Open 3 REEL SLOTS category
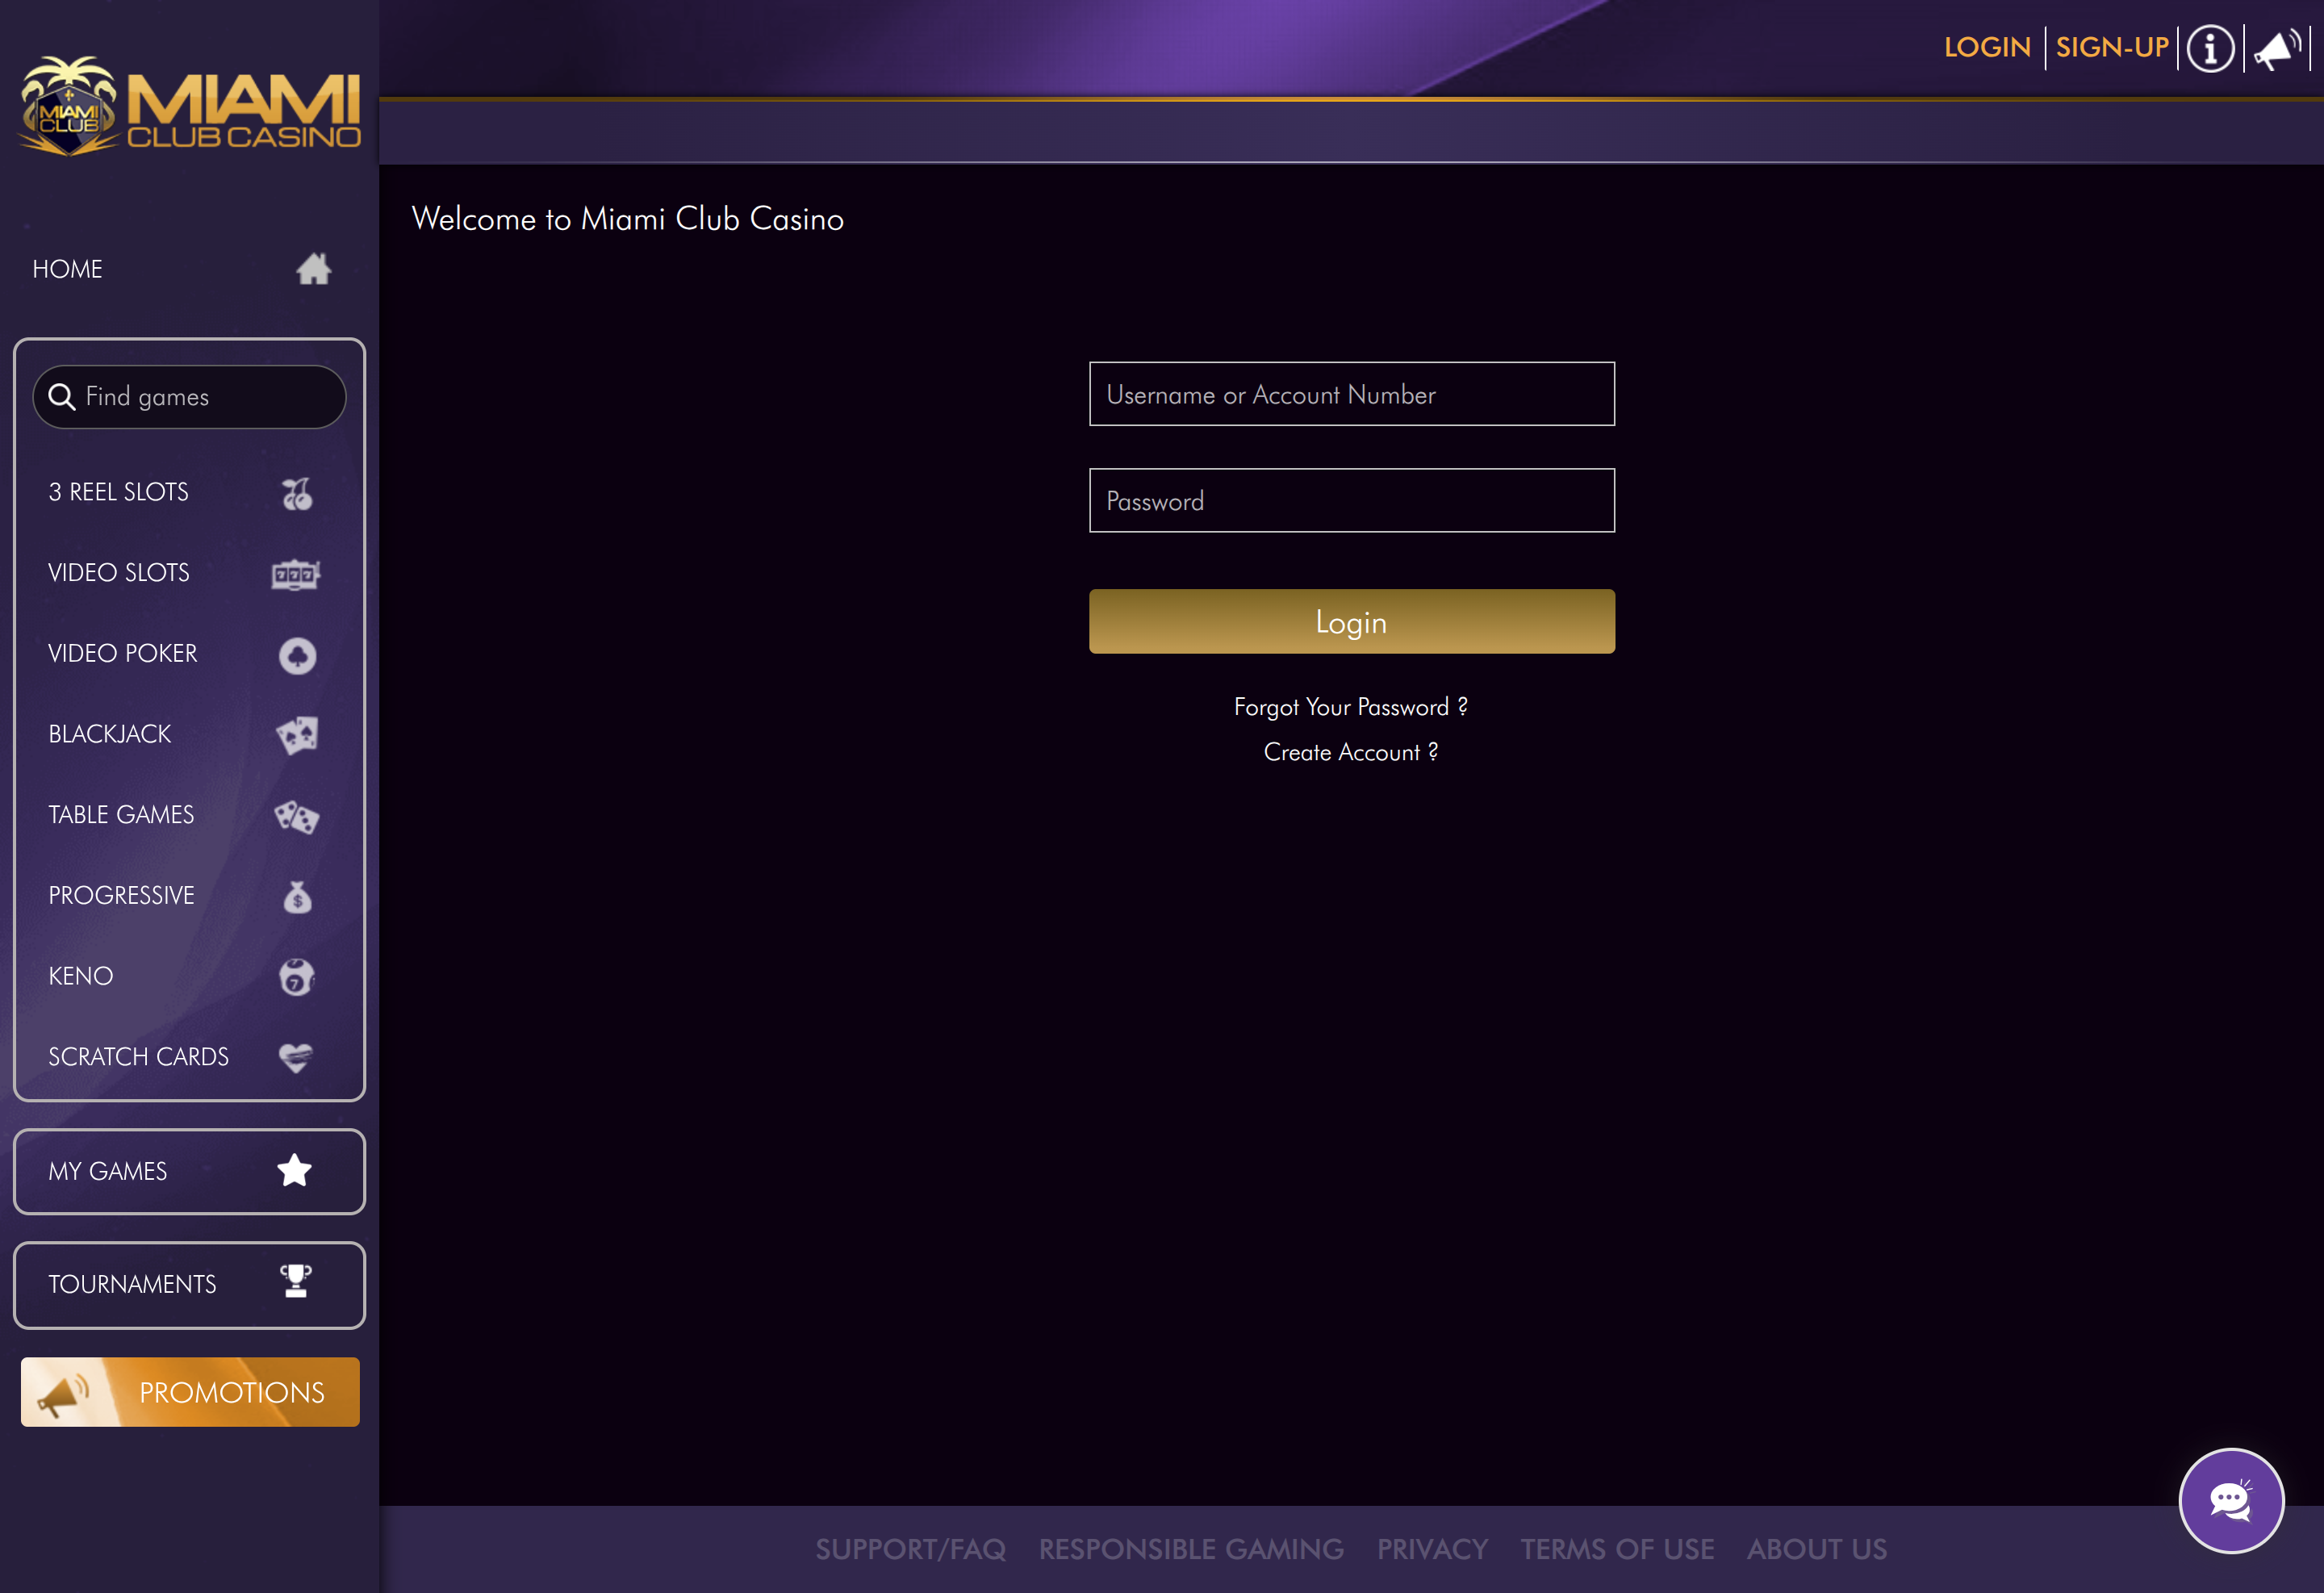The width and height of the screenshot is (2324, 1593). (118, 492)
